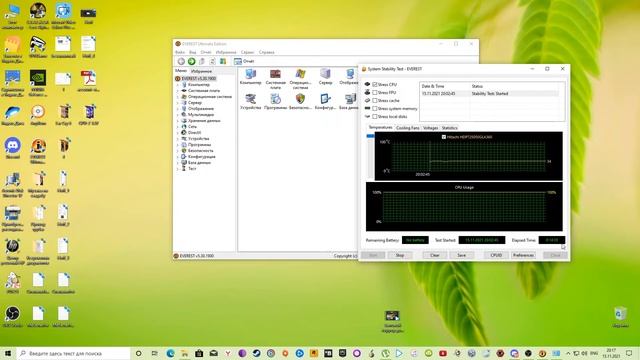640x360 pixels.
Task: Select the Stability Test Started log row
Action: tap(489, 93)
